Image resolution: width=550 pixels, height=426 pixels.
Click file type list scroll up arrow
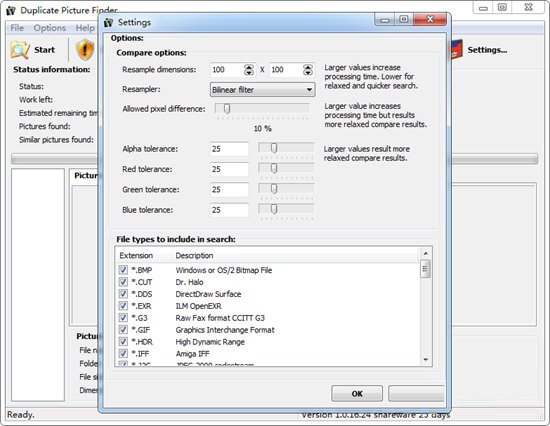pos(425,253)
